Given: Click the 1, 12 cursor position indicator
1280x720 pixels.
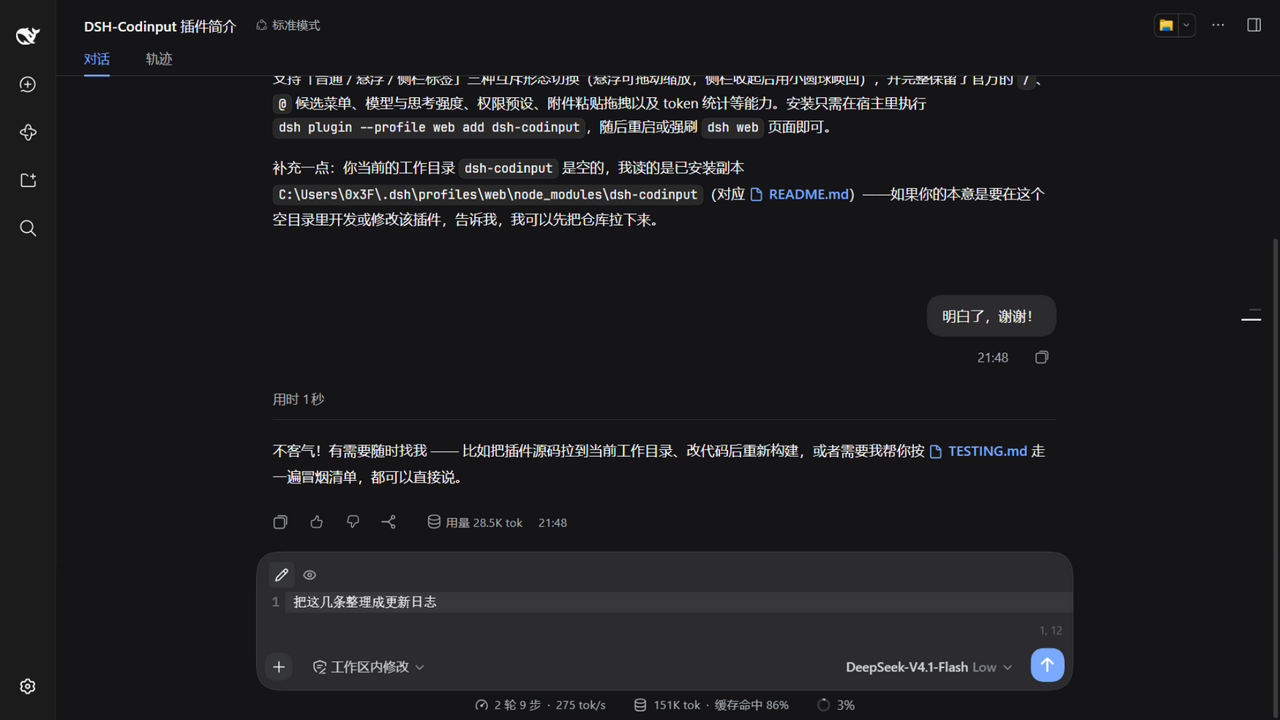Looking at the screenshot, I should (1051, 630).
